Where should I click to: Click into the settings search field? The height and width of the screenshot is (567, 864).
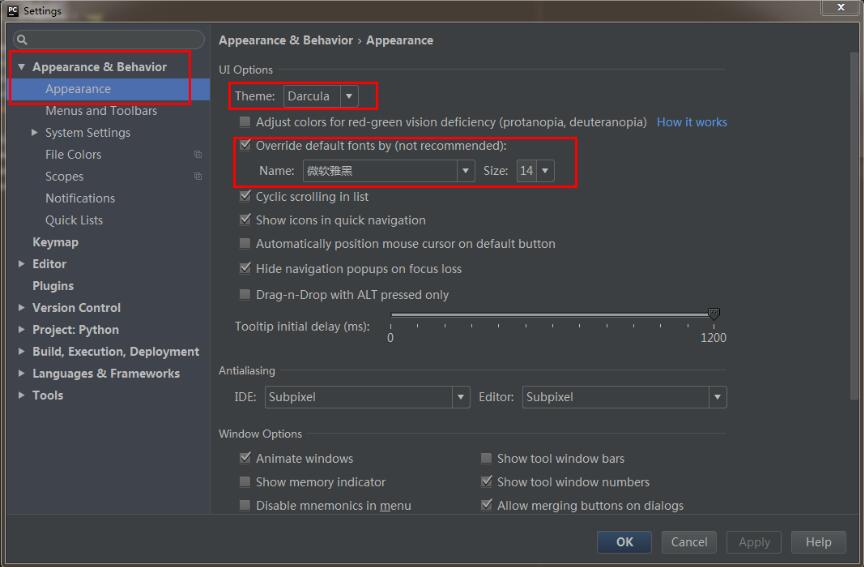[x=110, y=40]
